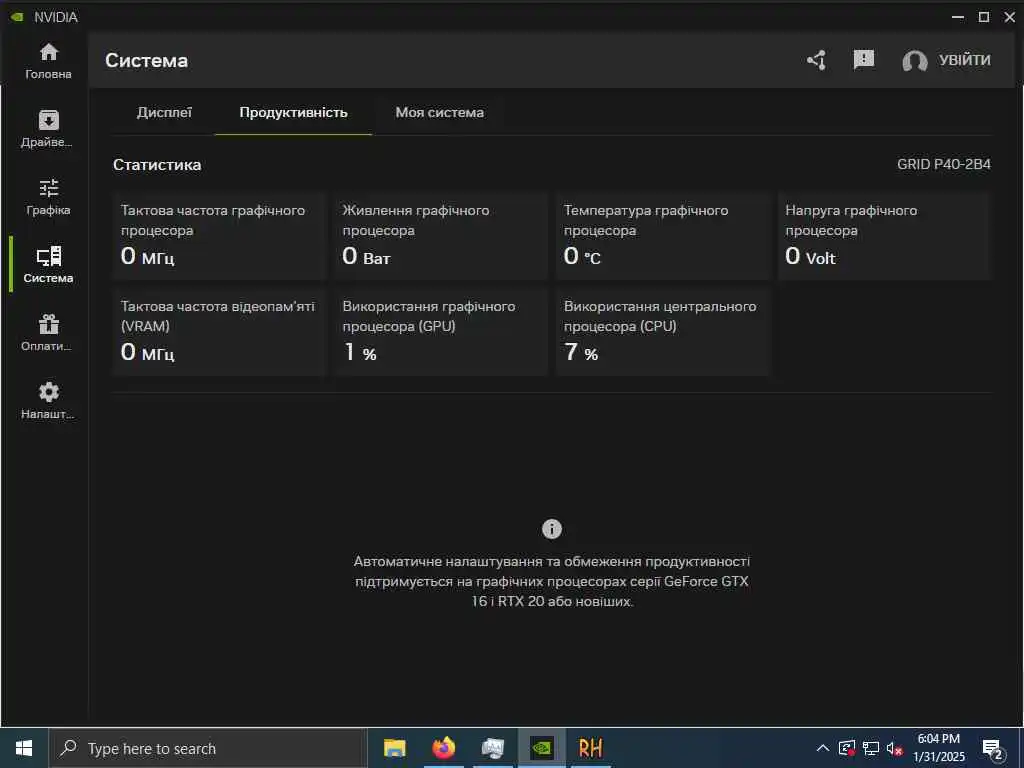
Task: Open File Explorer from taskbar
Action: (x=394, y=748)
